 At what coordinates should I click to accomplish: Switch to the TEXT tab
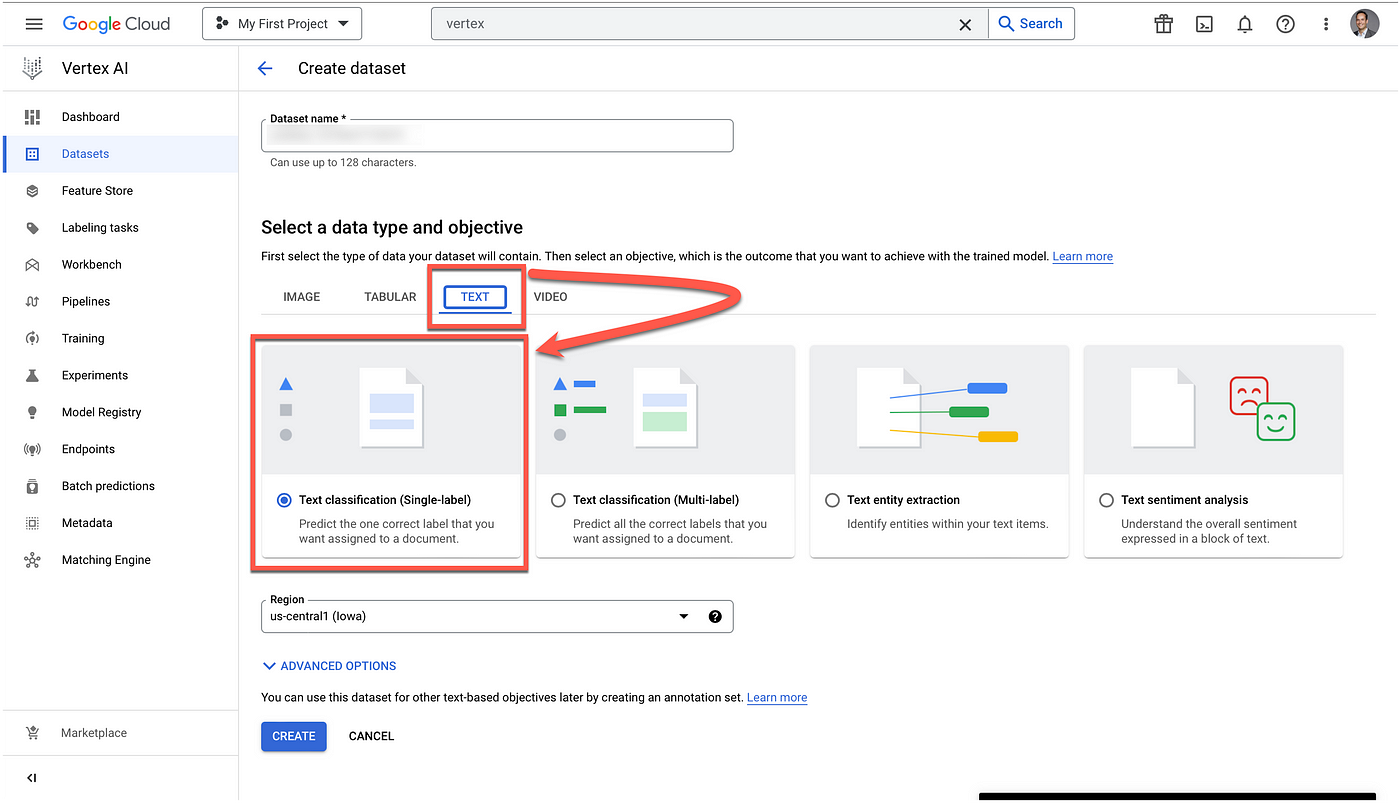pyautogui.click(x=475, y=297)
